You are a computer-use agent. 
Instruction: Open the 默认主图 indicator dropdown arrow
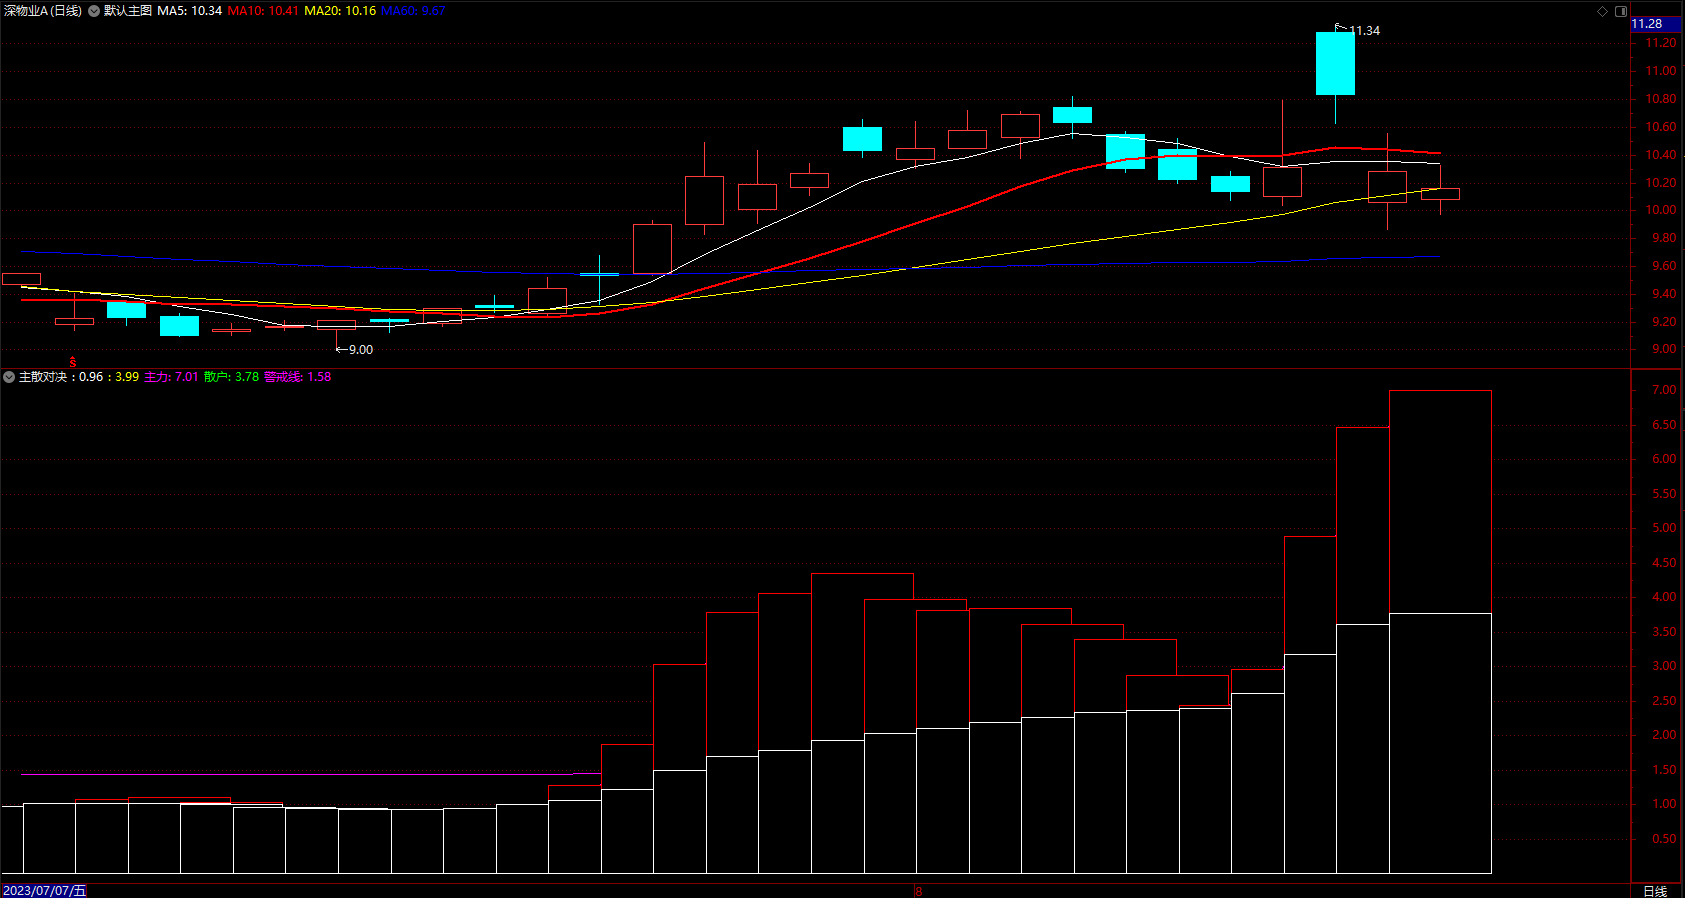click(94, 11)
